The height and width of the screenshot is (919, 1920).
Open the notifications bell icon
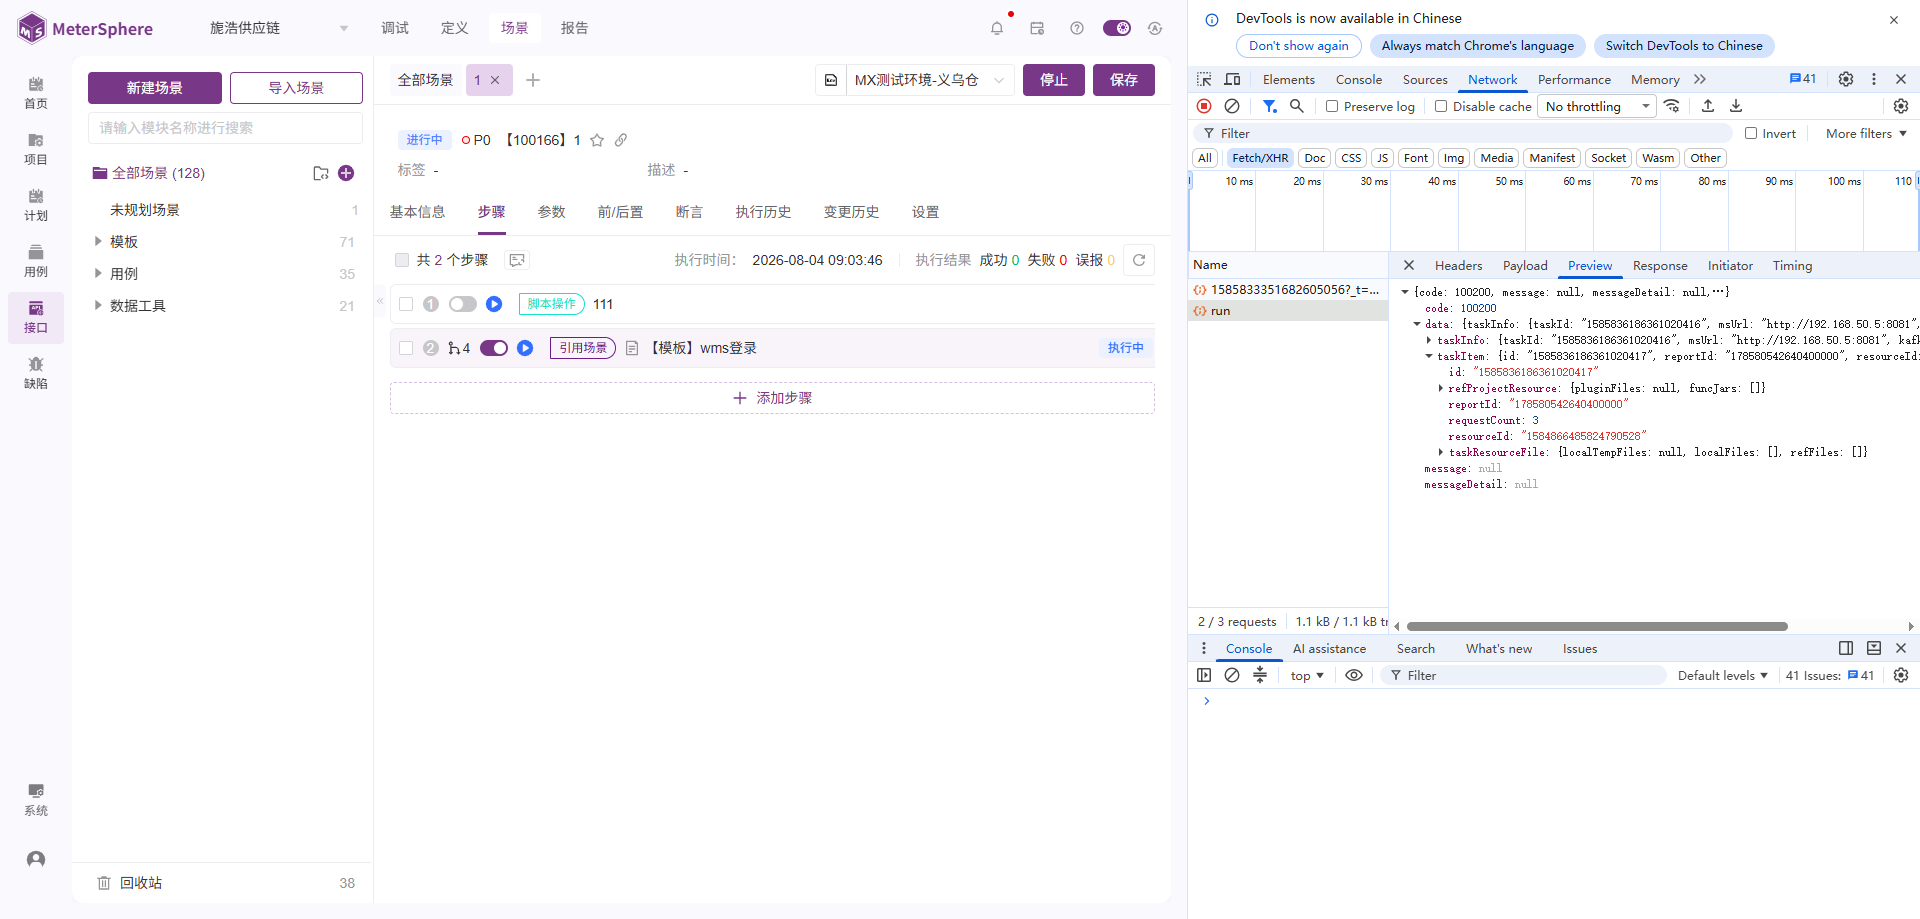click(997, 28)
